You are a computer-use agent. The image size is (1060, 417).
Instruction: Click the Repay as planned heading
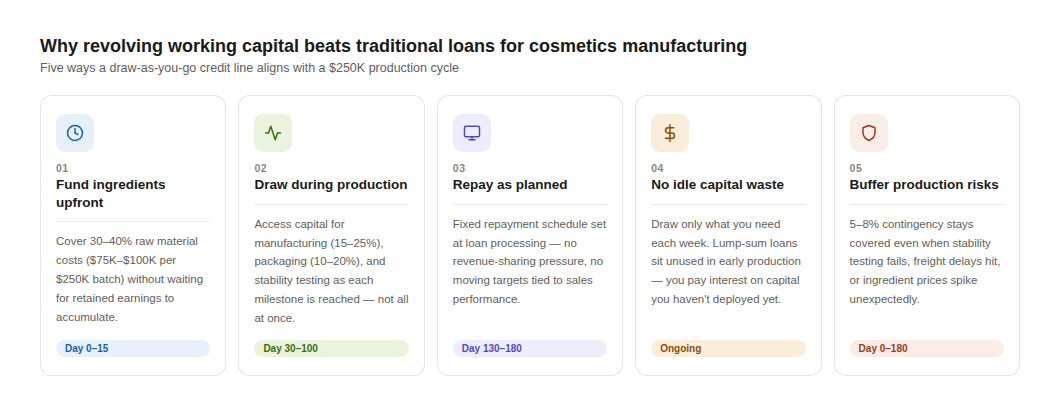point(510,185)
